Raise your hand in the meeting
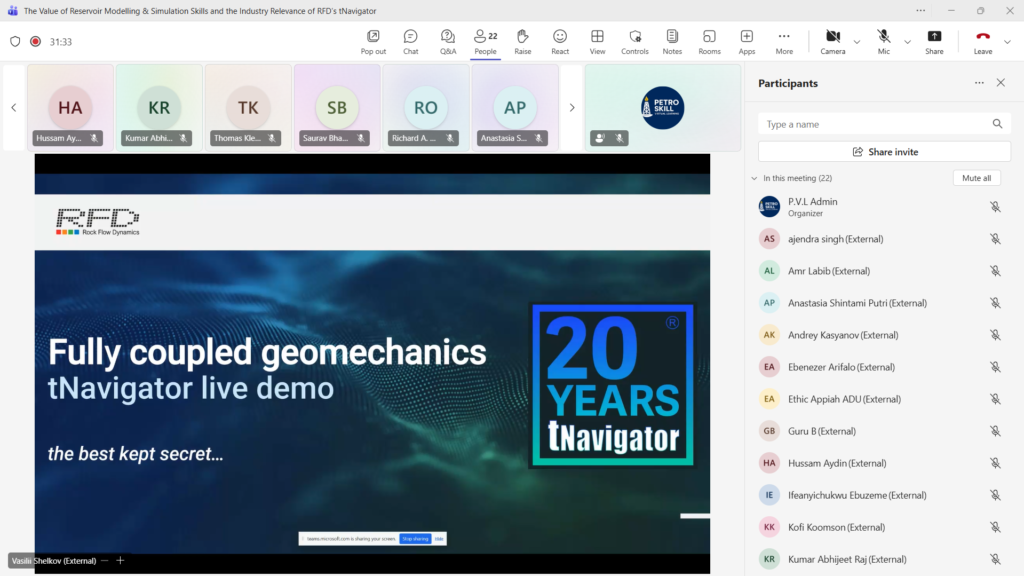 [x=522, y=41]
